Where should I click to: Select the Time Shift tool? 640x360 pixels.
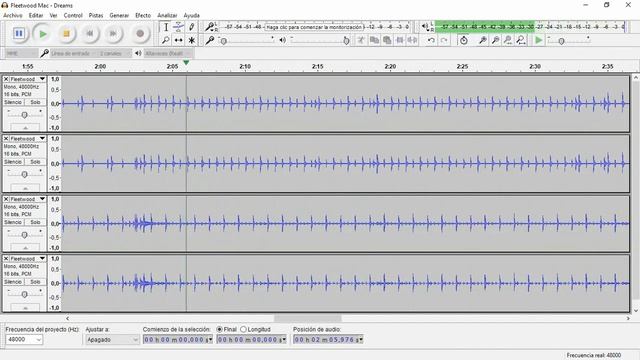coord(178,40)
